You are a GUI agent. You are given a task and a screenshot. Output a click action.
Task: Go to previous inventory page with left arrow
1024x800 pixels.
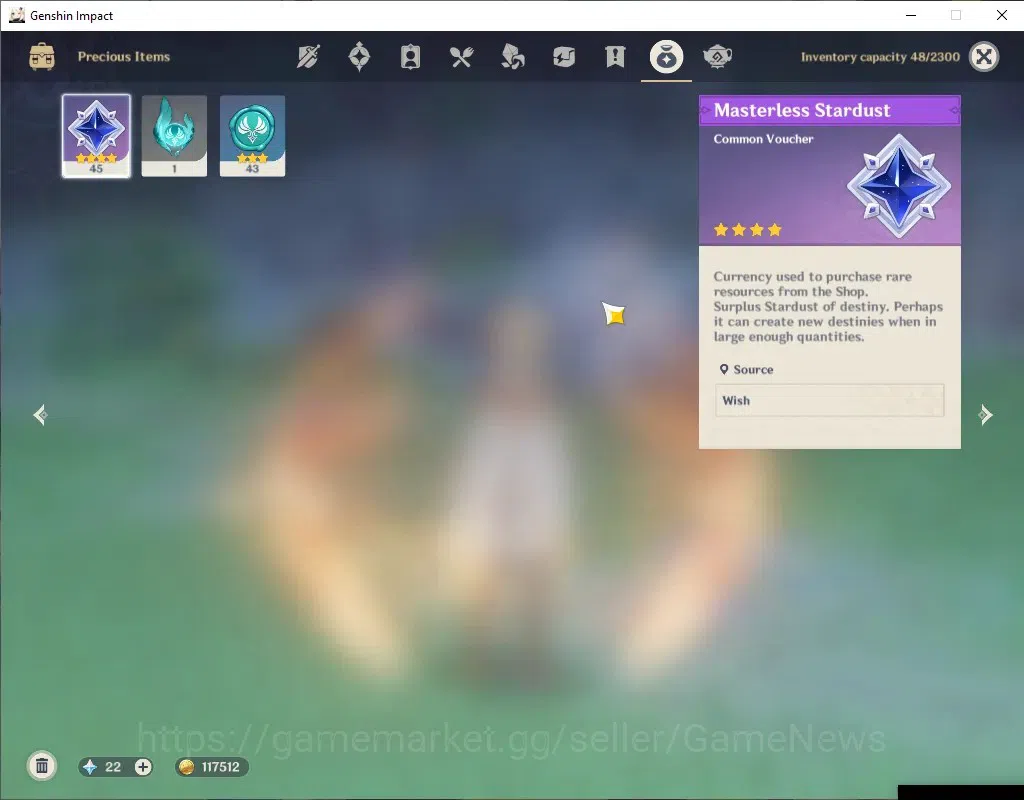(x=40, y=415)
